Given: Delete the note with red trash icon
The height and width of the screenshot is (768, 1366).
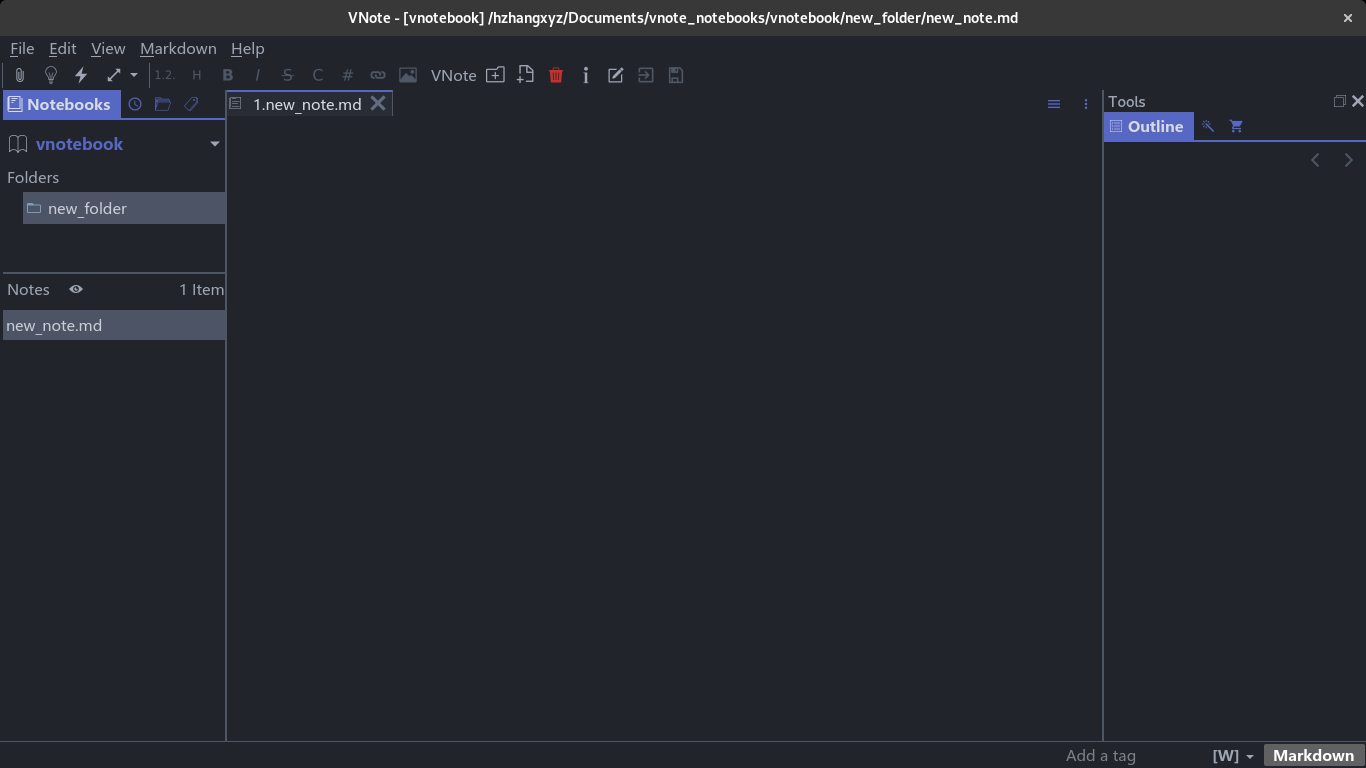Looking at the screenshot, I should (x=556, y=75).
